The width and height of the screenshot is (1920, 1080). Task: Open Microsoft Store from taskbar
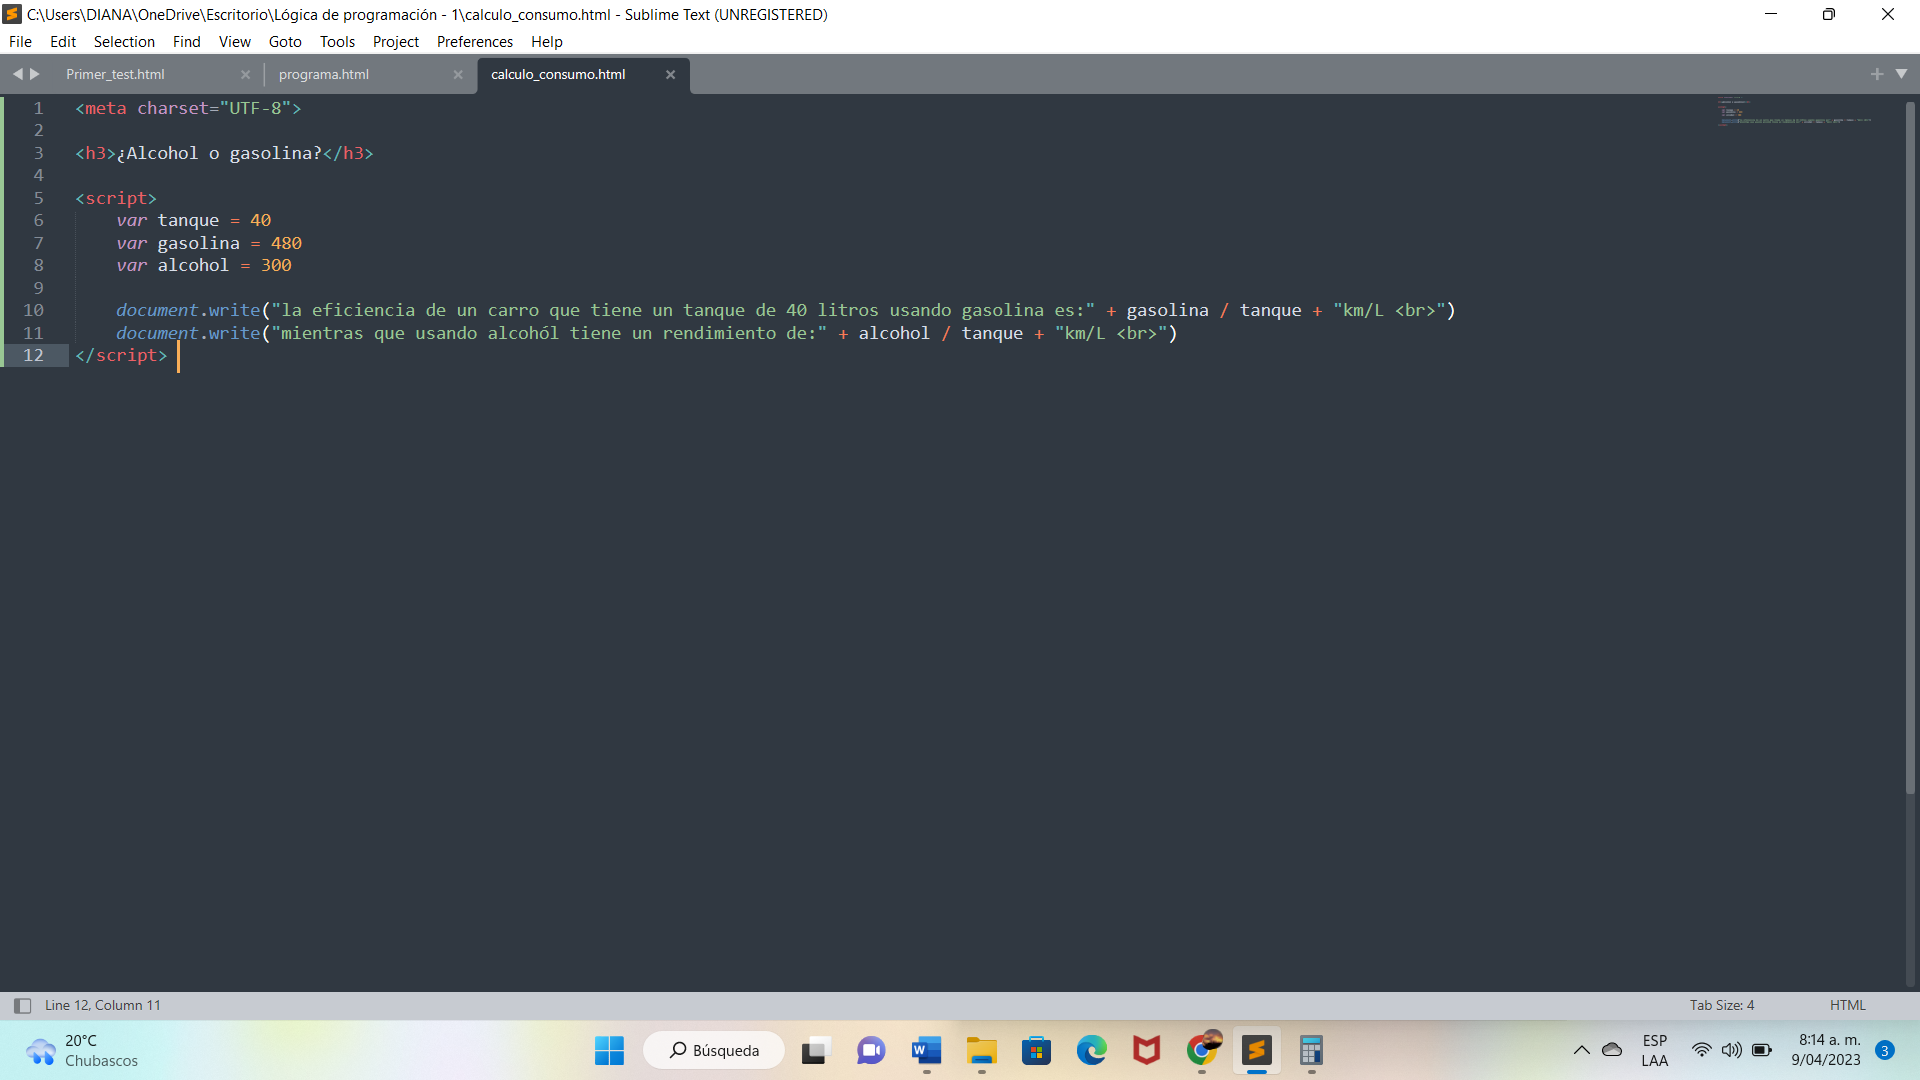click(1036, 1050)
